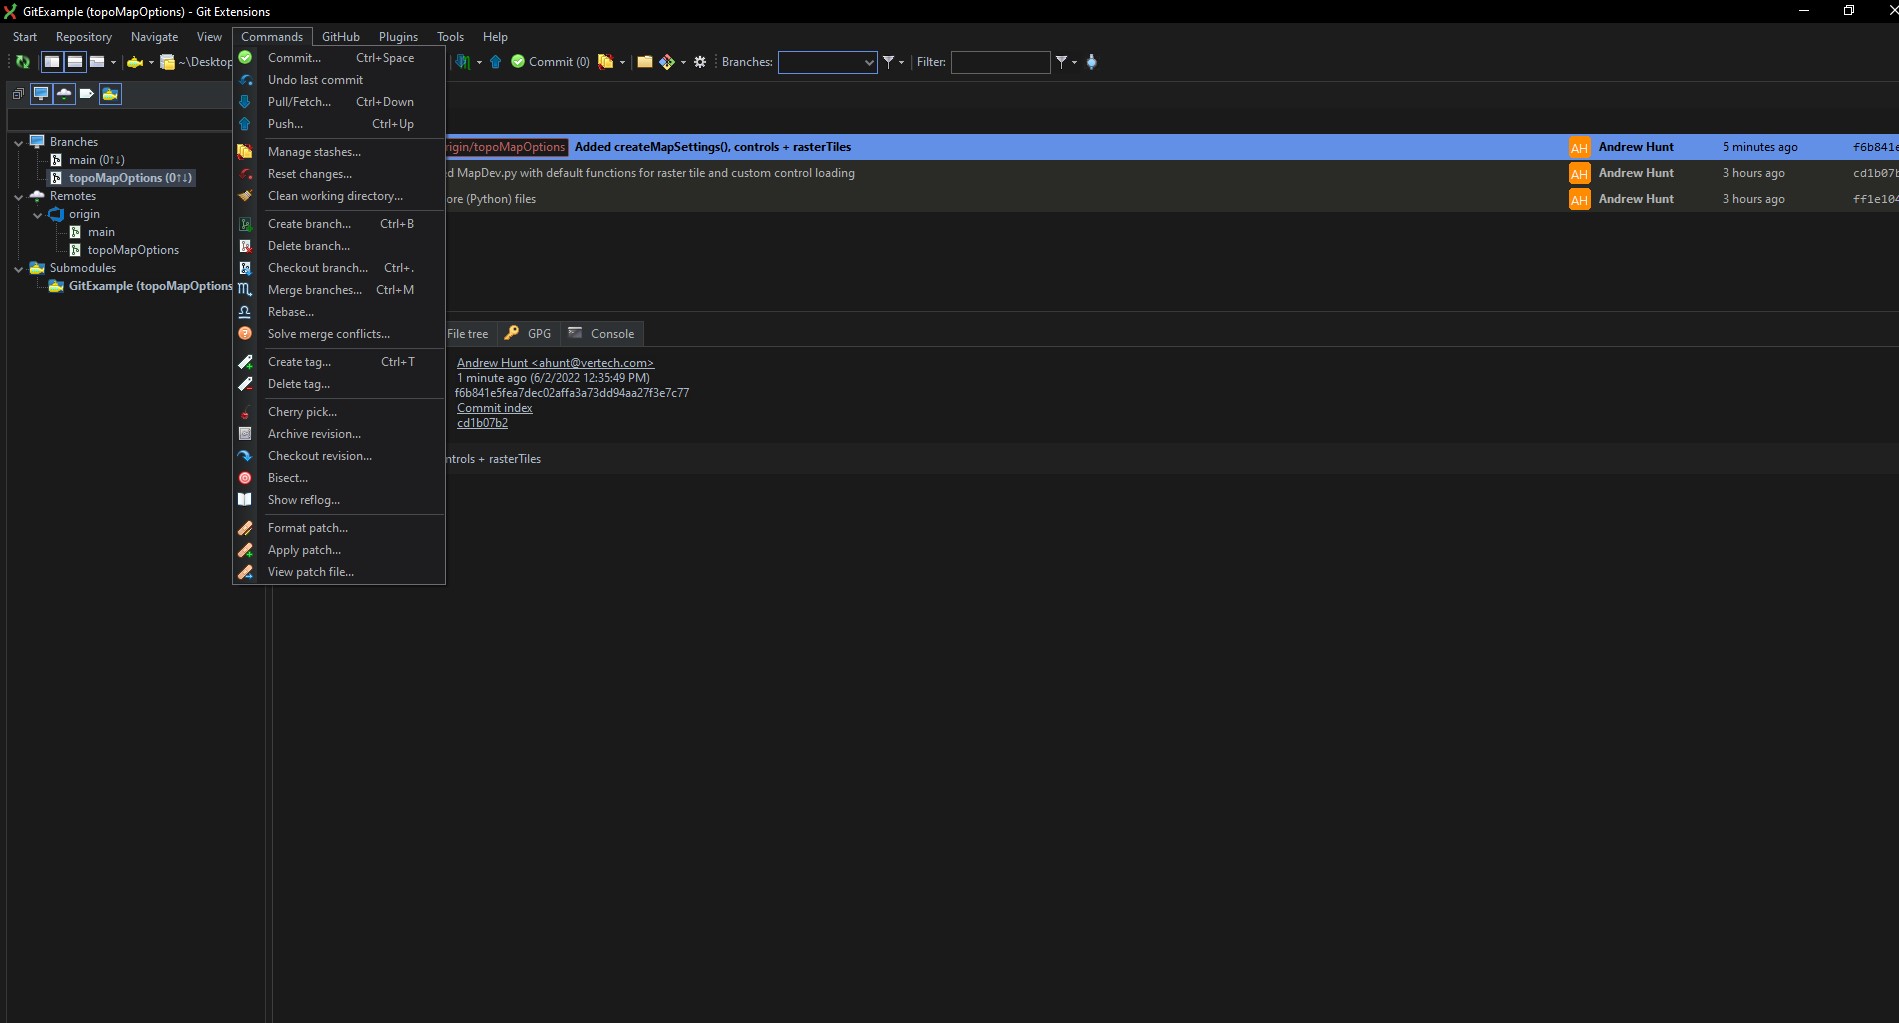This screenshot has width=1899, height=1023.
Task: Choose Merge branches in Commands menu
Action: click(339, 290)
